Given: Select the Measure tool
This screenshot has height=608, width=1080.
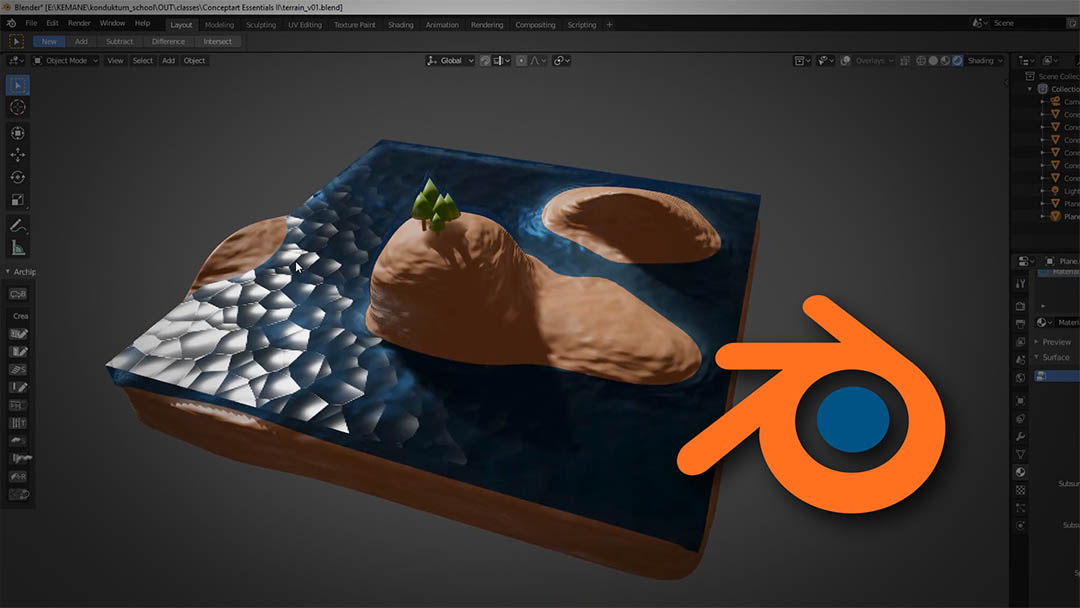Looking at the screenshot, I should tap(18, 248).
